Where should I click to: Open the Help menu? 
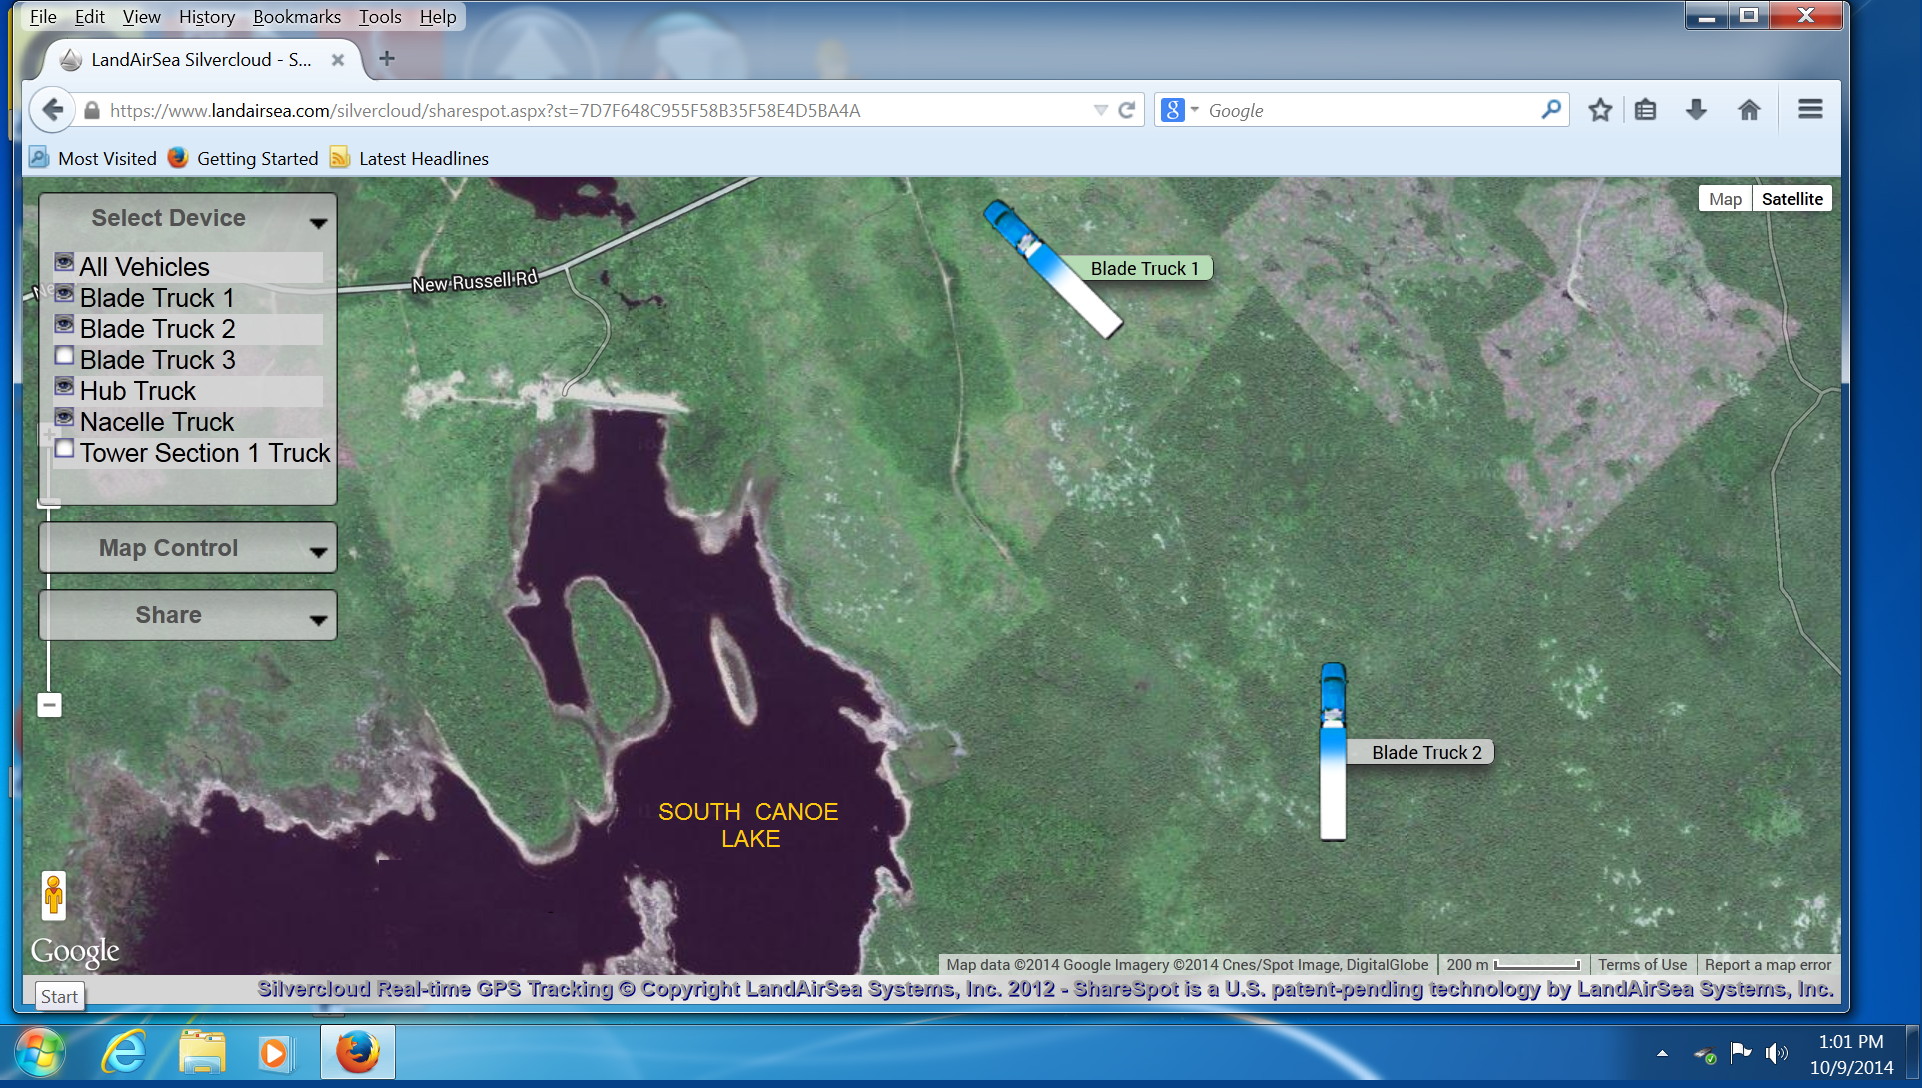point(438,17)
